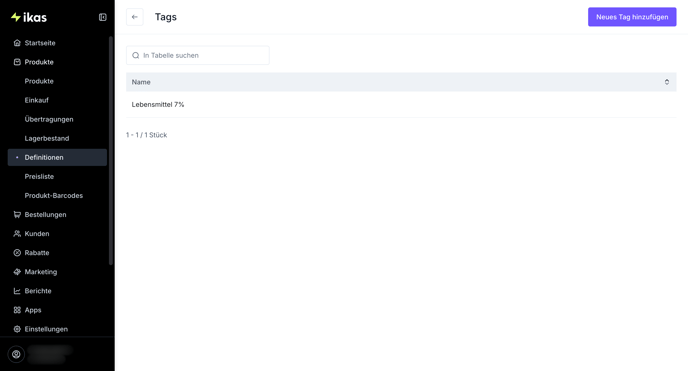
Task: Open Apps label in sidebar
Action: click(x=33, y=310)
